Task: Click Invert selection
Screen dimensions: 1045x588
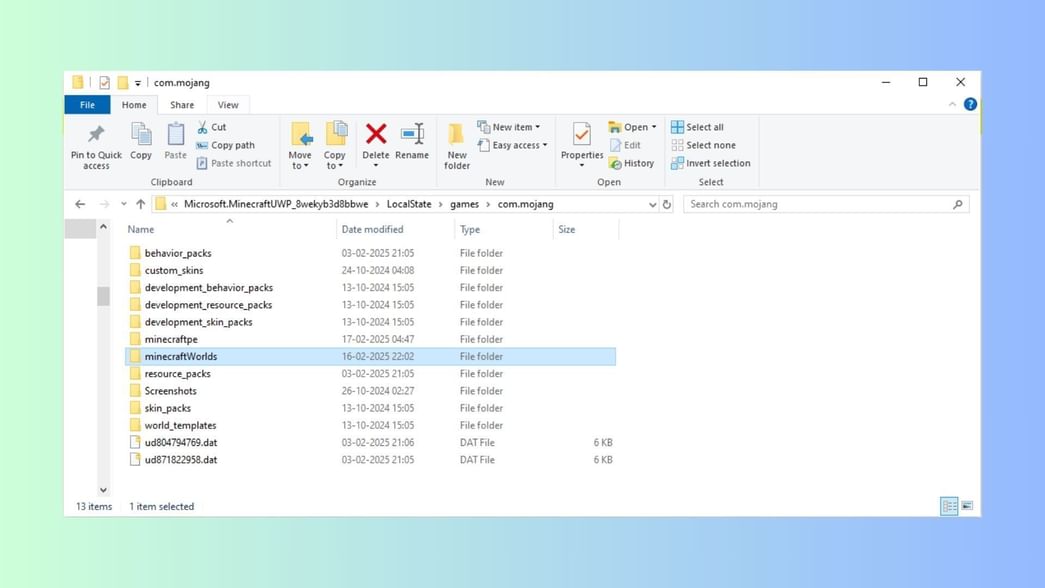Action: pyautogui.click(x=711, y=163)
